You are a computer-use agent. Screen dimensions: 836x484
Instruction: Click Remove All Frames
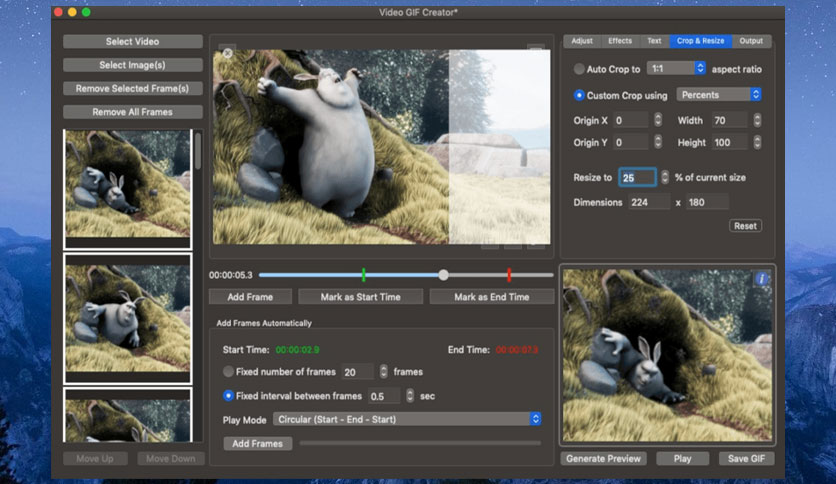coord(132,112)
